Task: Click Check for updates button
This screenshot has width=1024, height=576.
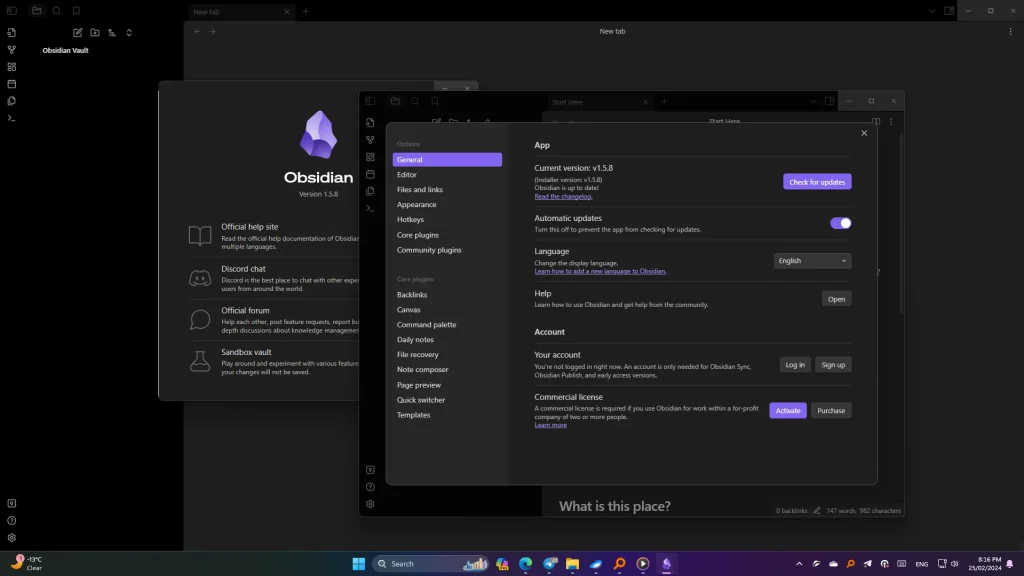Action: point(817,182)
